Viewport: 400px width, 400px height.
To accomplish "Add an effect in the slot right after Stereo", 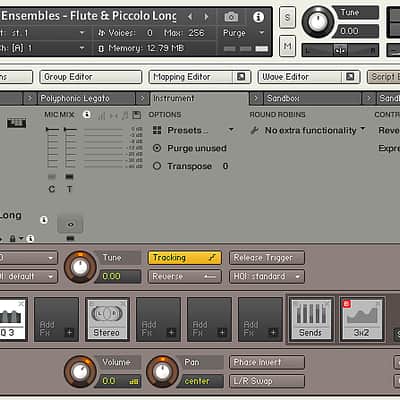I will coord(158,320).
